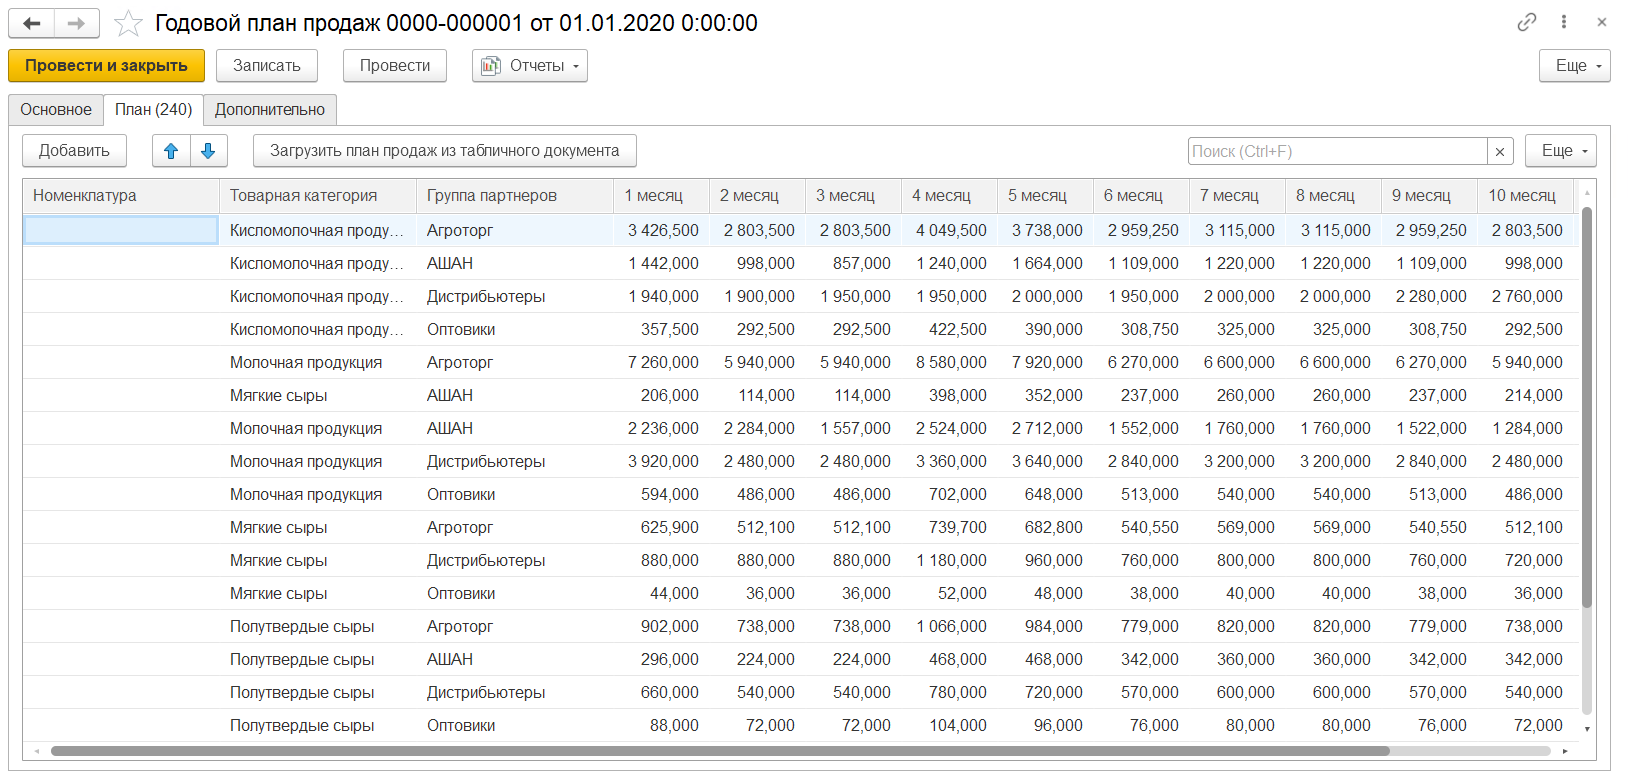Screen dimensions: 1628x778
Task: Click Провести и закрыть button
Action: point(106,66)
